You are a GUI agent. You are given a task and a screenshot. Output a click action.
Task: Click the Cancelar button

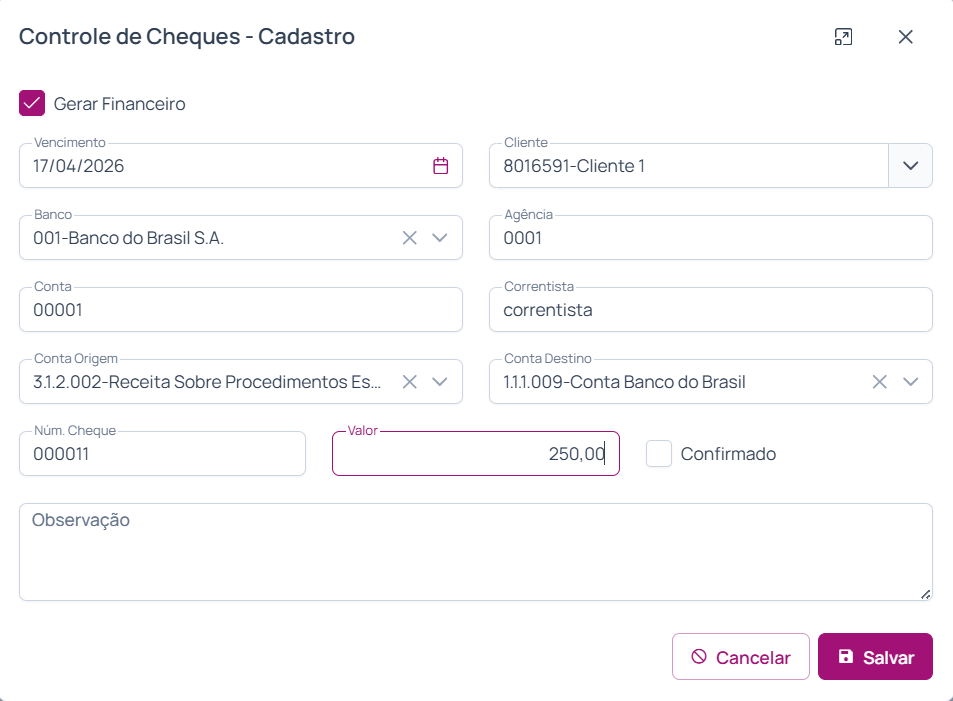click(741, 657)
